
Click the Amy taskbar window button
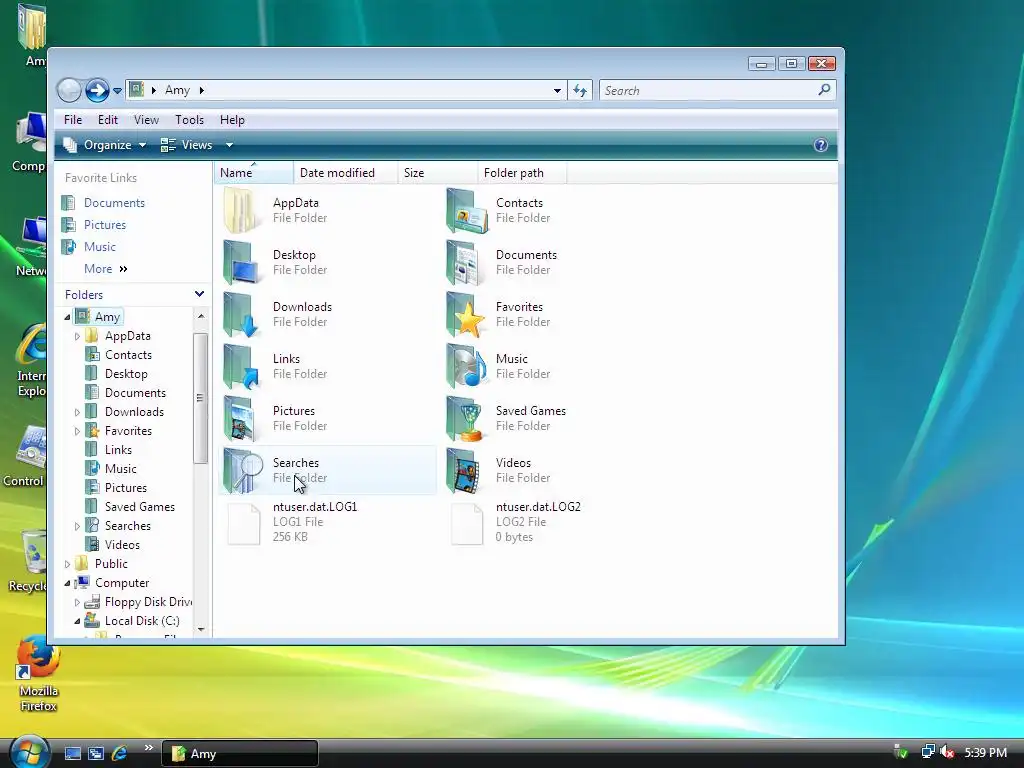[240, 753]
